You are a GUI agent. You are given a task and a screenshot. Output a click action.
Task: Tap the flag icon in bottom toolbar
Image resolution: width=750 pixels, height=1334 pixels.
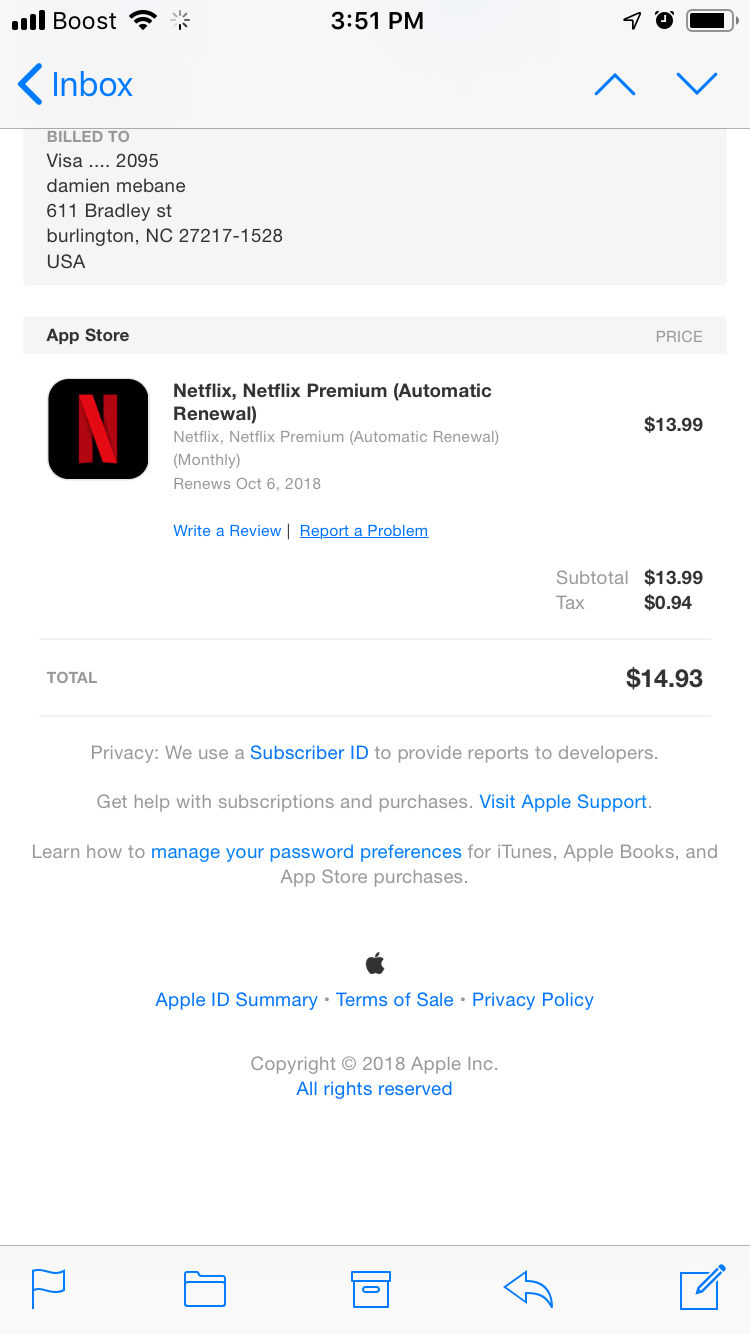pos(48,1288)
